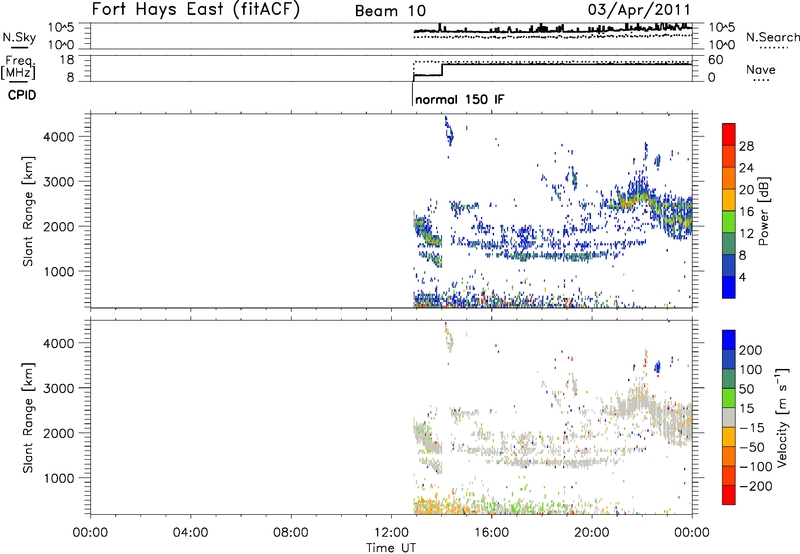Screen dimensions: 800x554
Task: Click the Power colorbar "4" tick label
Action: [x=742, y=277]
